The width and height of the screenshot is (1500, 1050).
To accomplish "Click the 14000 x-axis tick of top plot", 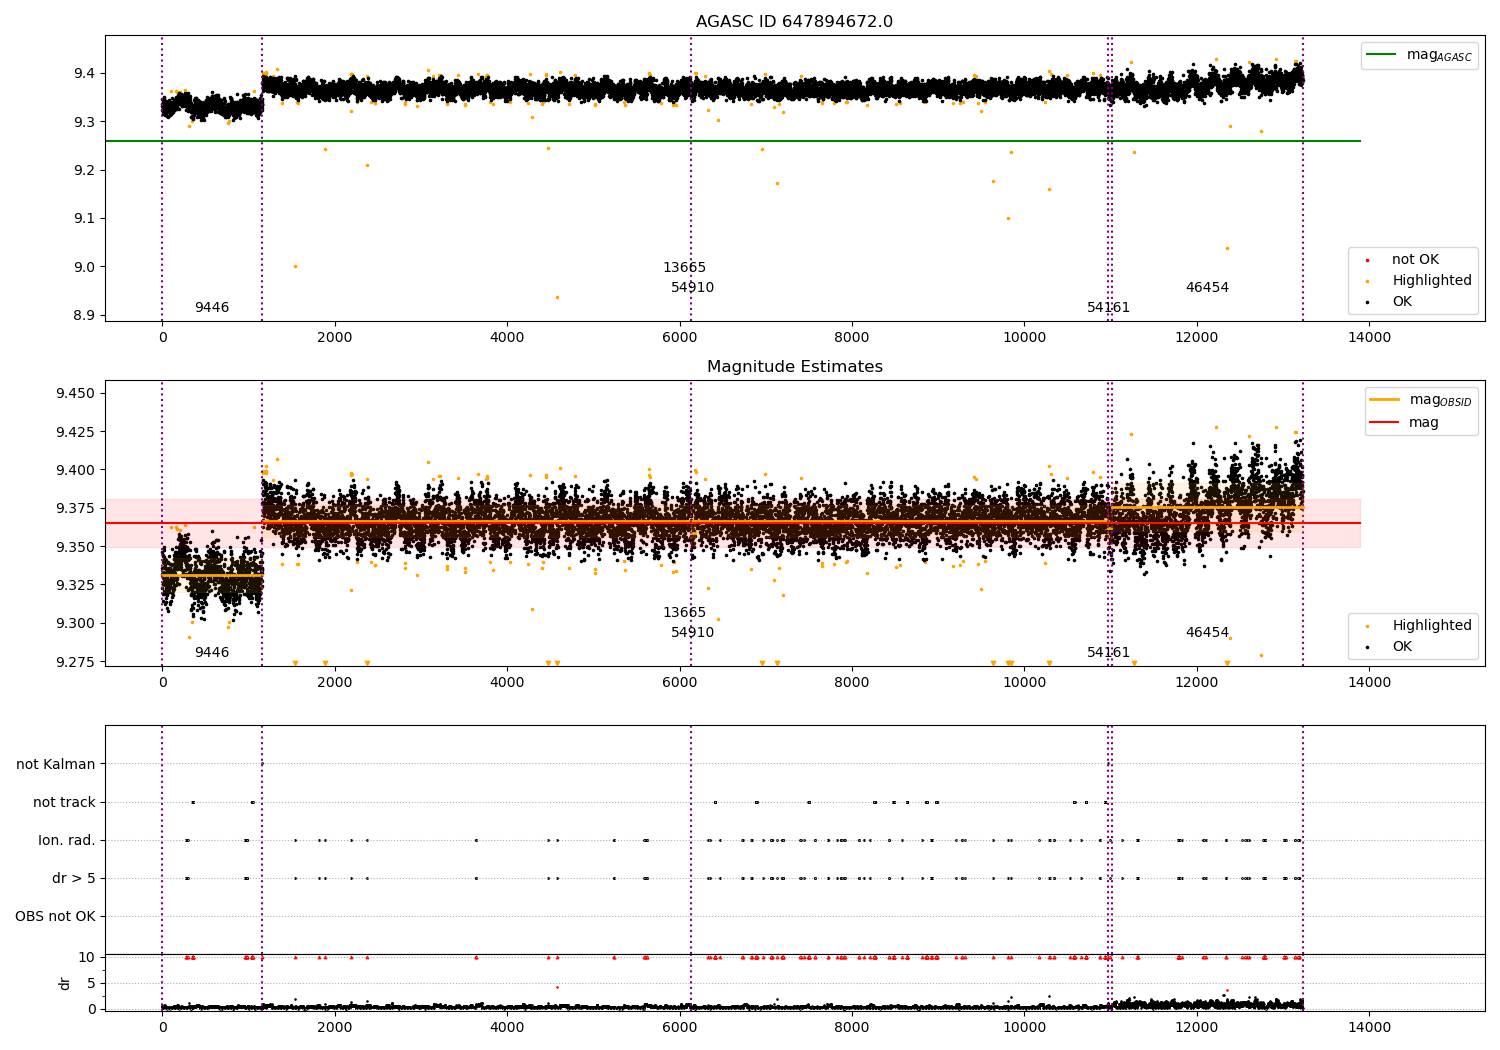I will [x=1369, y=338].
